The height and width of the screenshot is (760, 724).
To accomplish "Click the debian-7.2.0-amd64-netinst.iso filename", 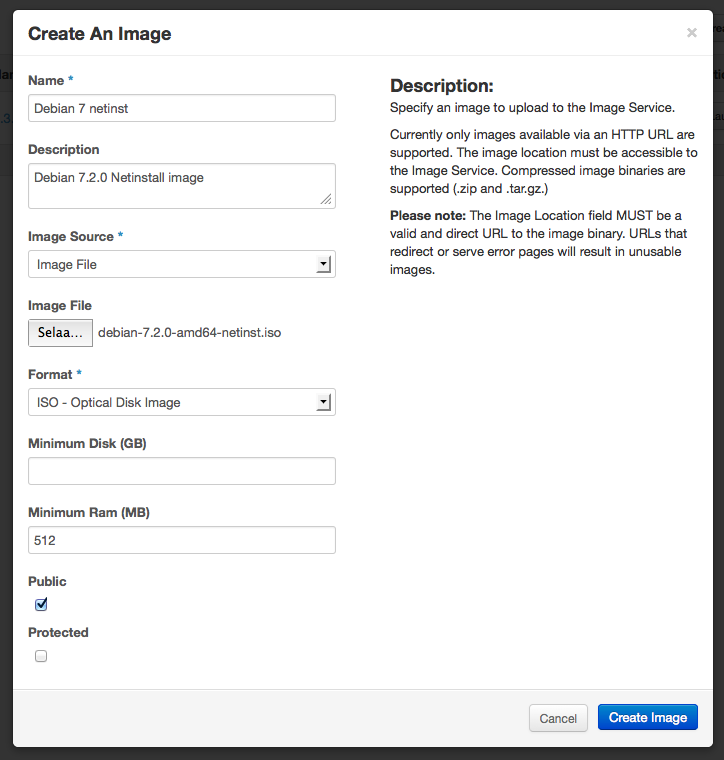I will (189, 333).
